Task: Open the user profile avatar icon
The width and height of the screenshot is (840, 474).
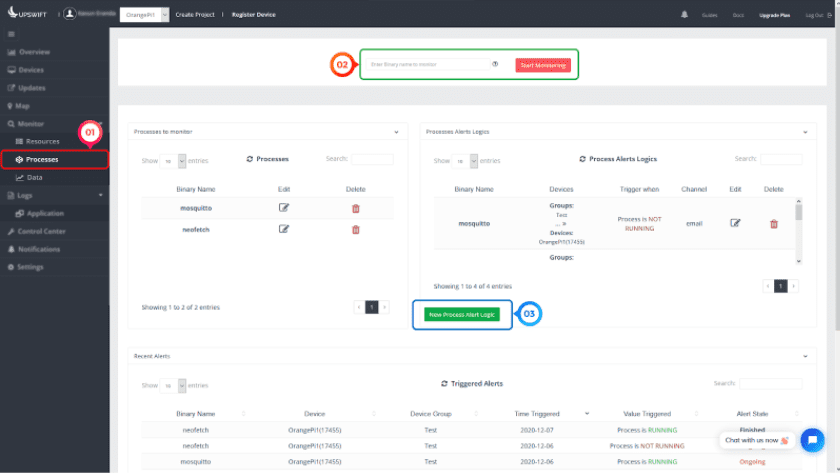Action: pos(70,14)
